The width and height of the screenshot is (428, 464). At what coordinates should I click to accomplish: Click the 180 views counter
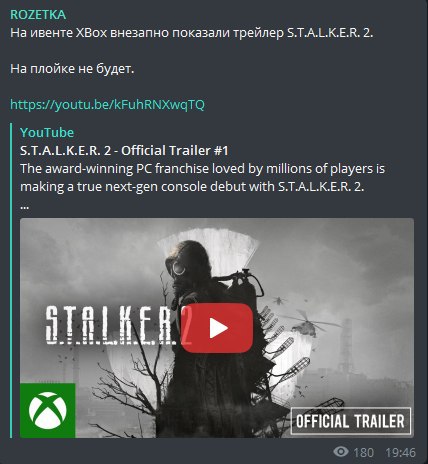click(363, 453)
